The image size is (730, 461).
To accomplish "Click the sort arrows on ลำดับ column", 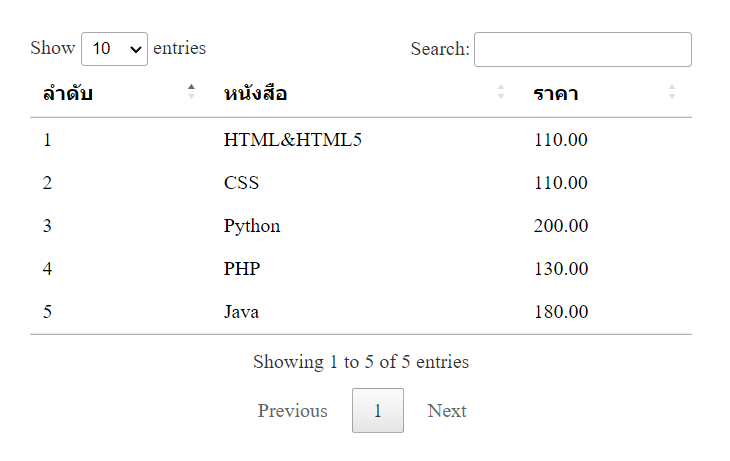I will 191,92.
